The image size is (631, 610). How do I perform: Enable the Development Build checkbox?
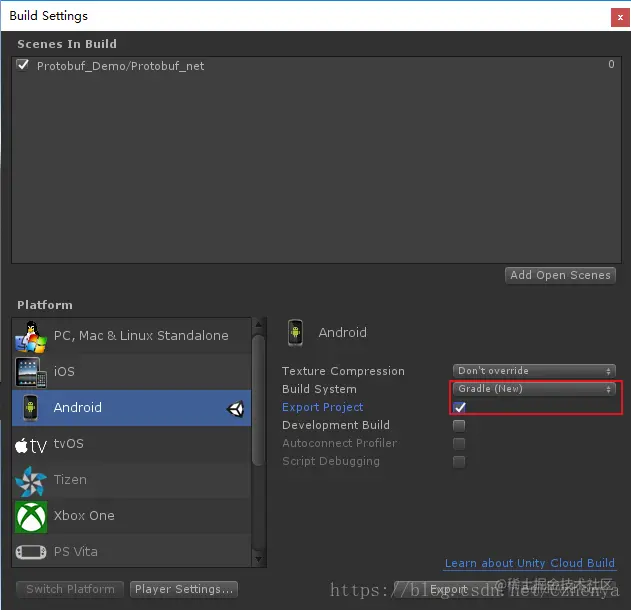click(x=459, y=425)
